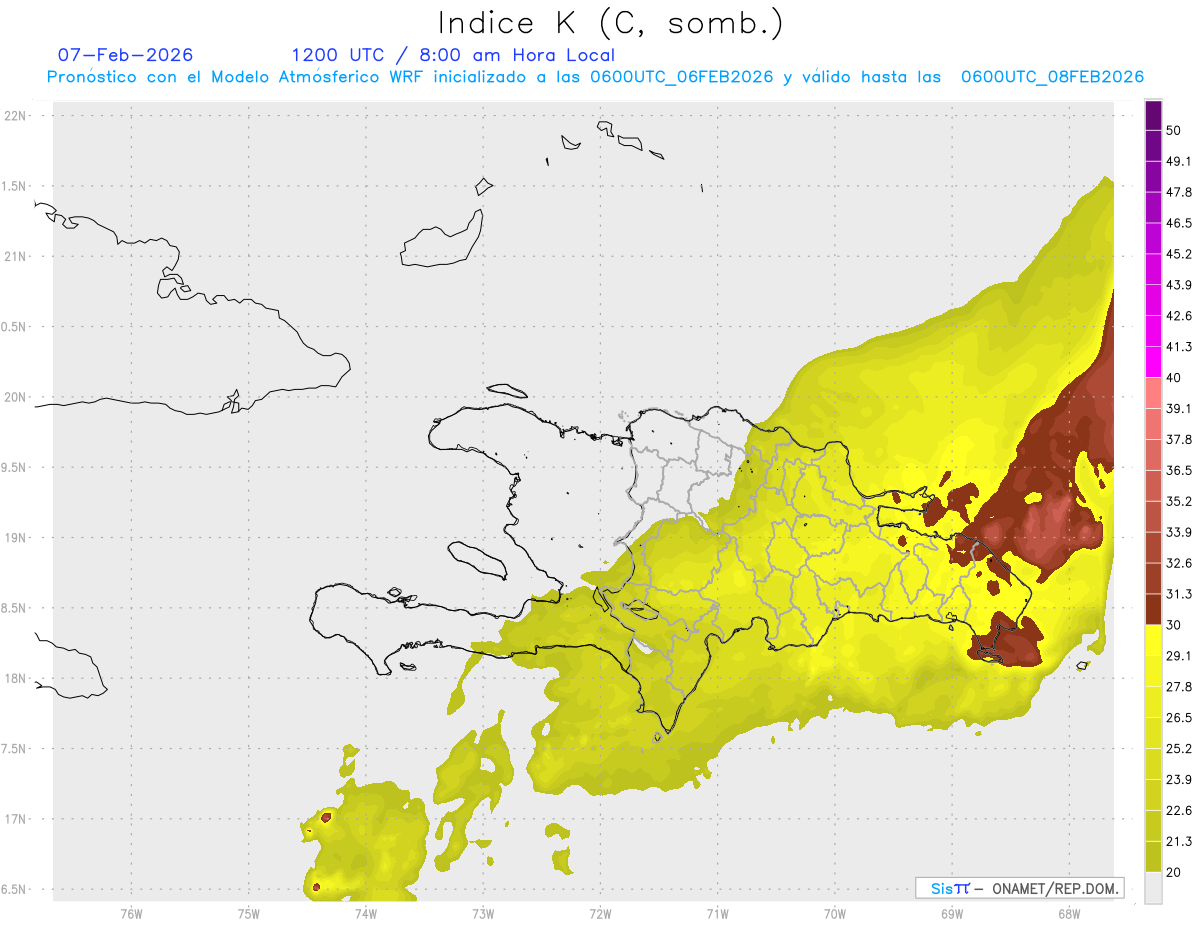Click the 'SisTT – ONAMET/REP.DOM.' credit box
The width and height of the screenshot is (1200, 927).
coord(1019,888)
